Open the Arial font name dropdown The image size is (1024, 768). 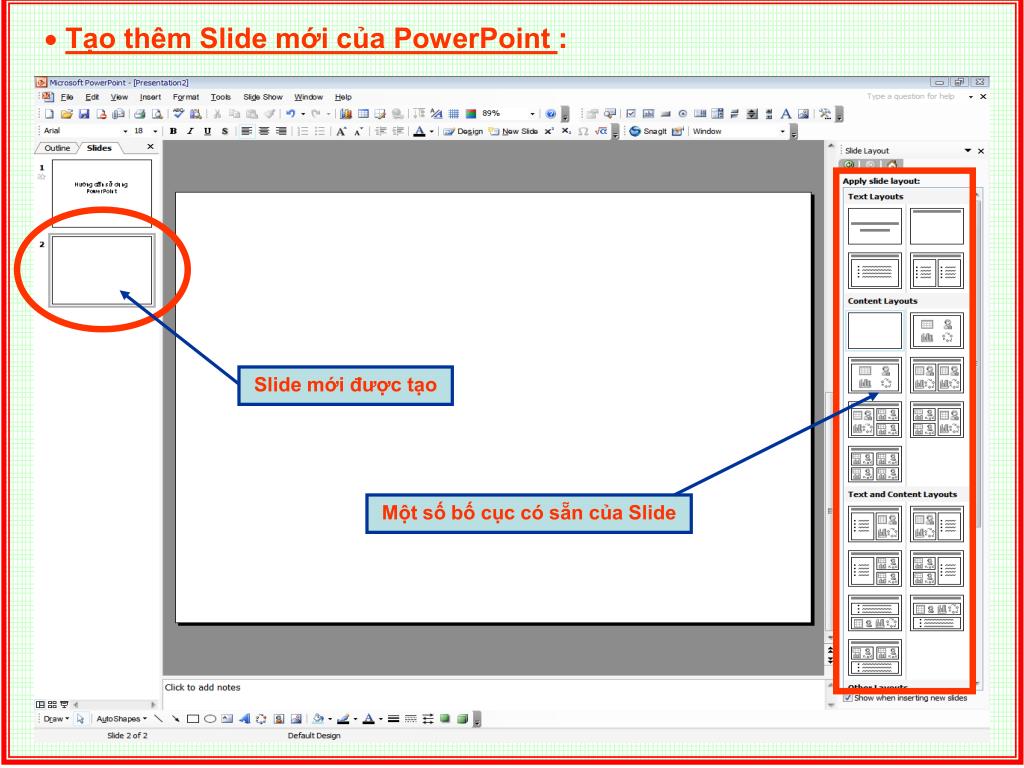point(126,131)
